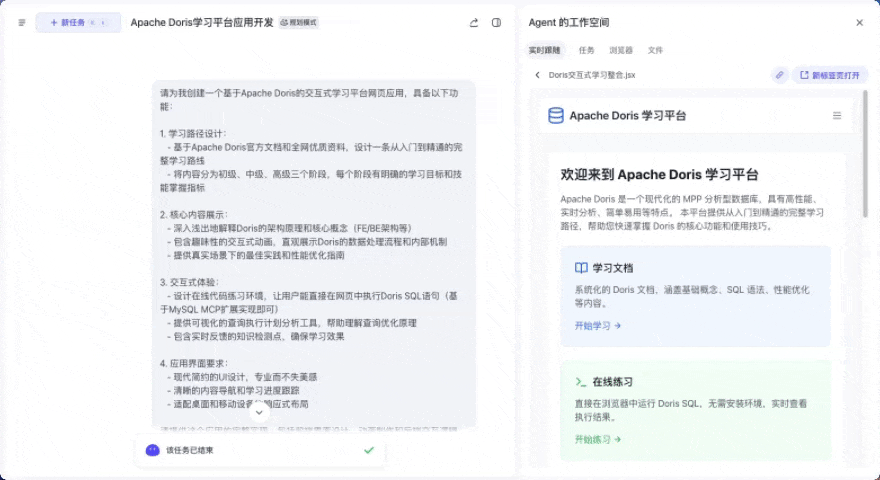
Task: Switch to the 任务 tab
Action: tap(586, 50)
